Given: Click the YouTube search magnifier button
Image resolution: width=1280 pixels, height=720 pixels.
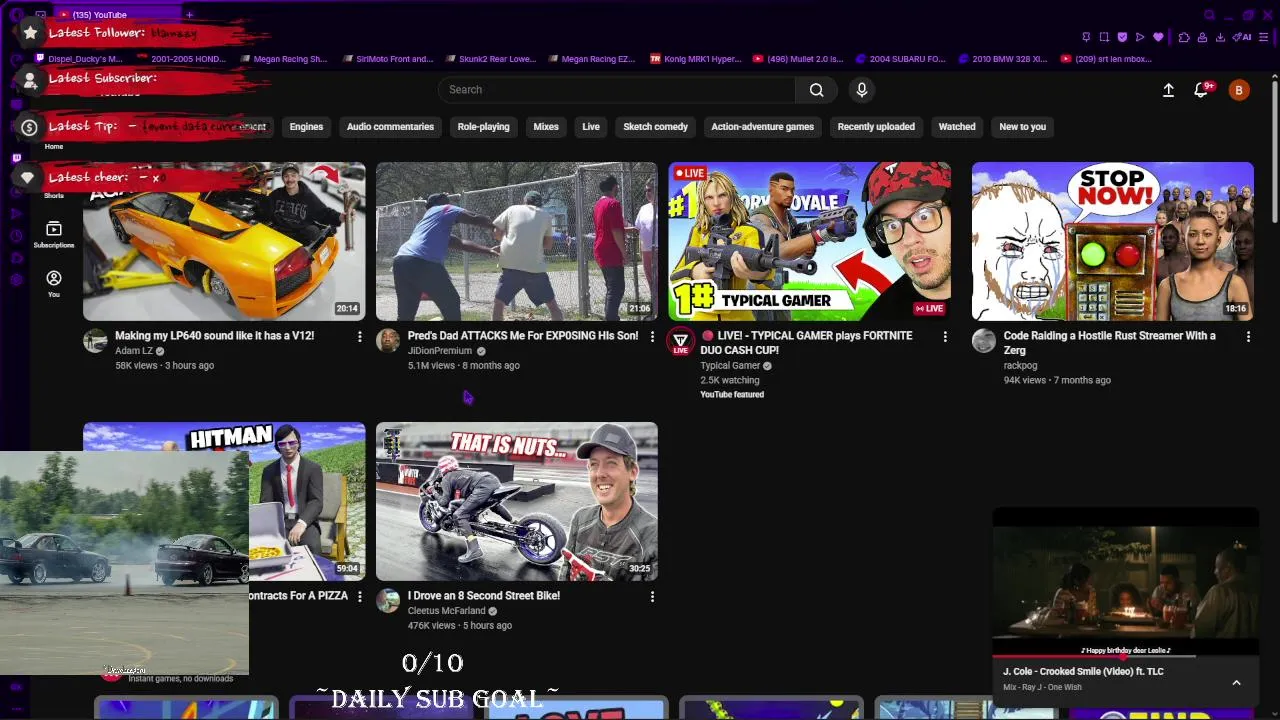Looking at the screenshot, I should point(817,90).
